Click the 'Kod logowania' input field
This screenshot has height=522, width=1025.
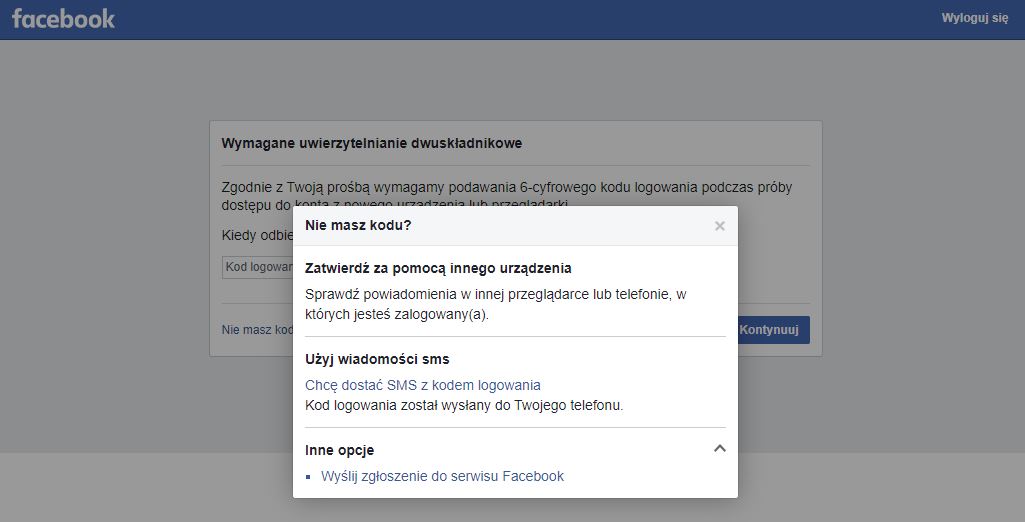[258, 267]
